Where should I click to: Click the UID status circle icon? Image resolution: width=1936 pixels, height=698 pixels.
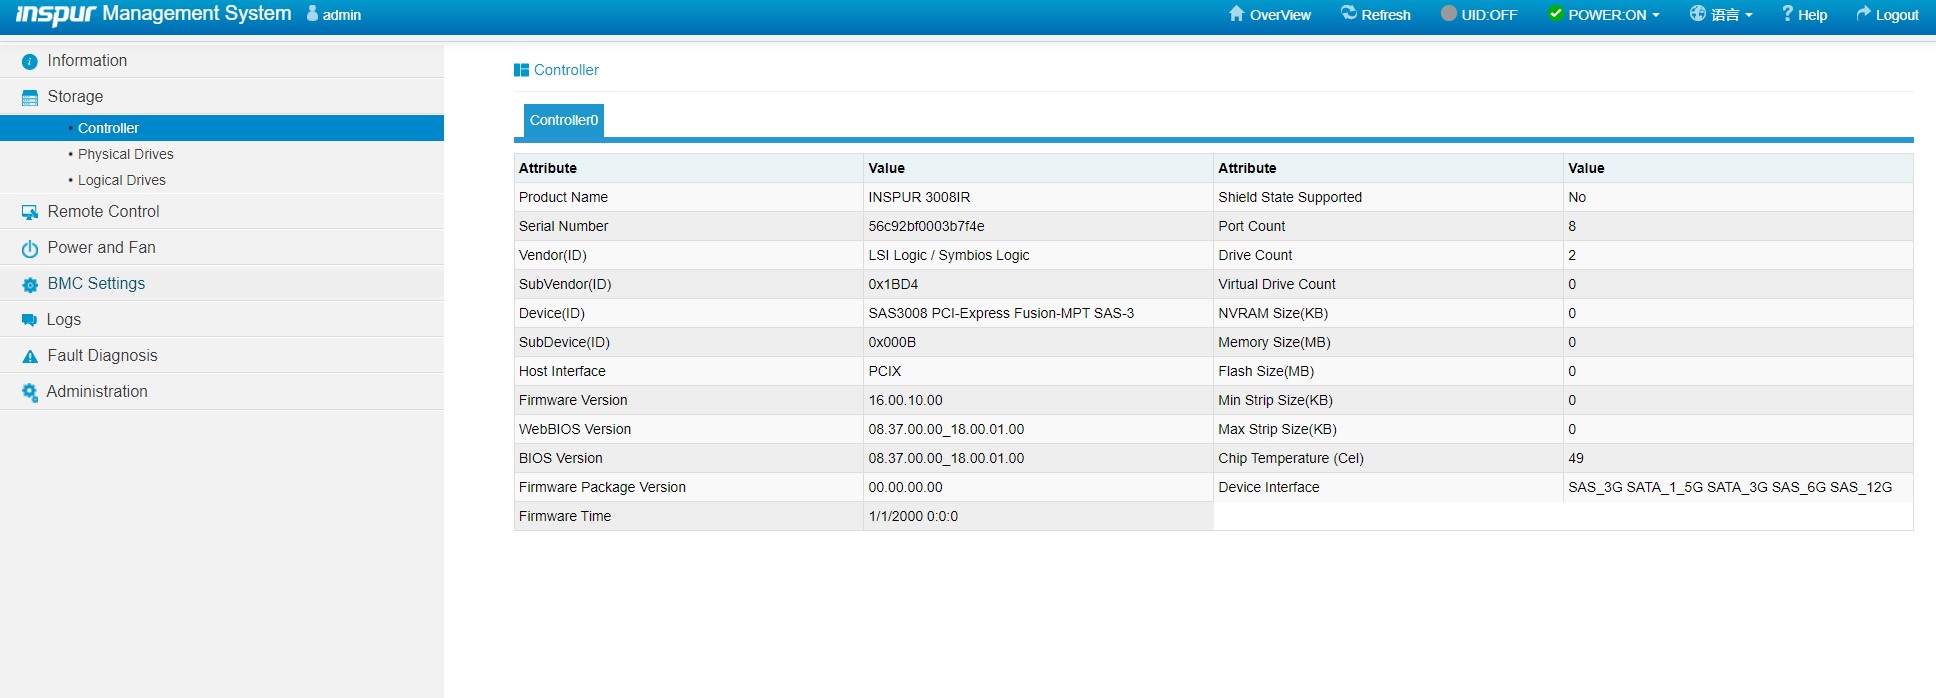[1449, 14]
